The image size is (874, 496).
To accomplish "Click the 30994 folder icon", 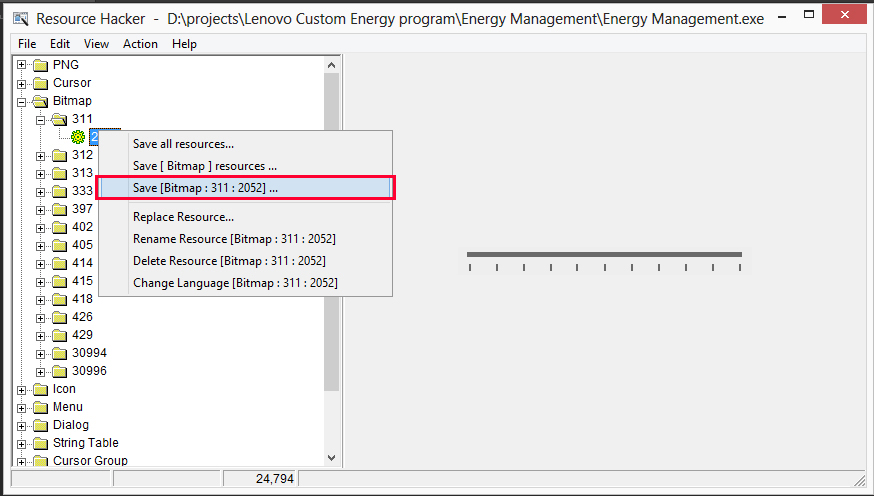I will pos(59,353).
